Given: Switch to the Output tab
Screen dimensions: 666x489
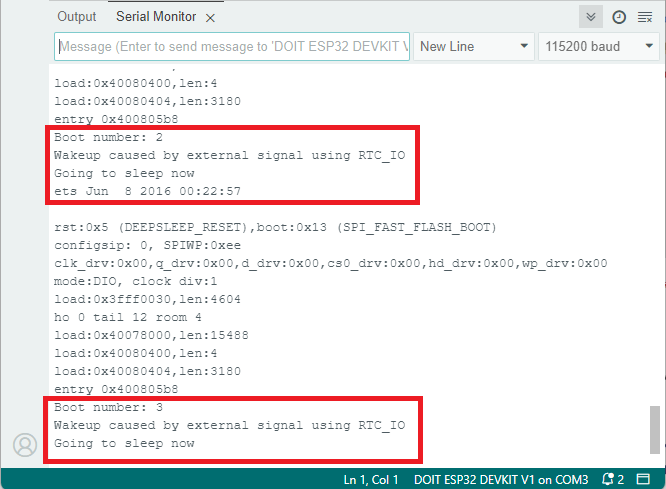Looking at the screenshot, I should click(77, 17).
